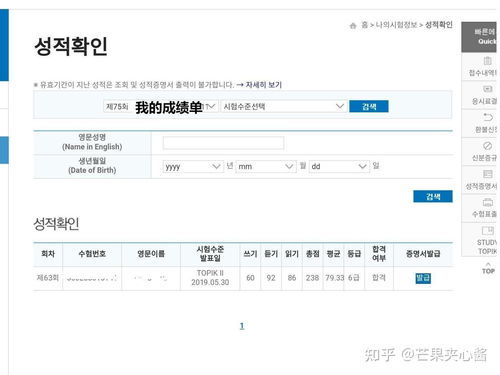Open 응시료결제 quick menu icon
Viewport: 500px width, 375px height.
(487, 89)
